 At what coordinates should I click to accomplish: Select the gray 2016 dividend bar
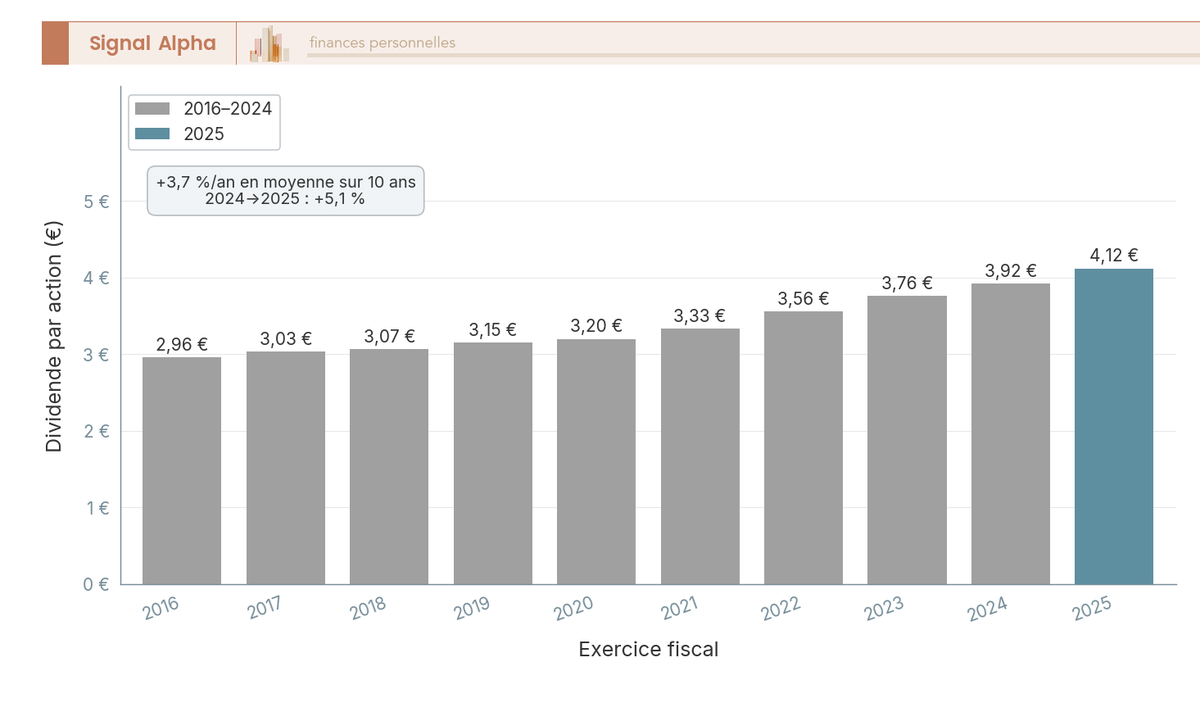(182, 470)
